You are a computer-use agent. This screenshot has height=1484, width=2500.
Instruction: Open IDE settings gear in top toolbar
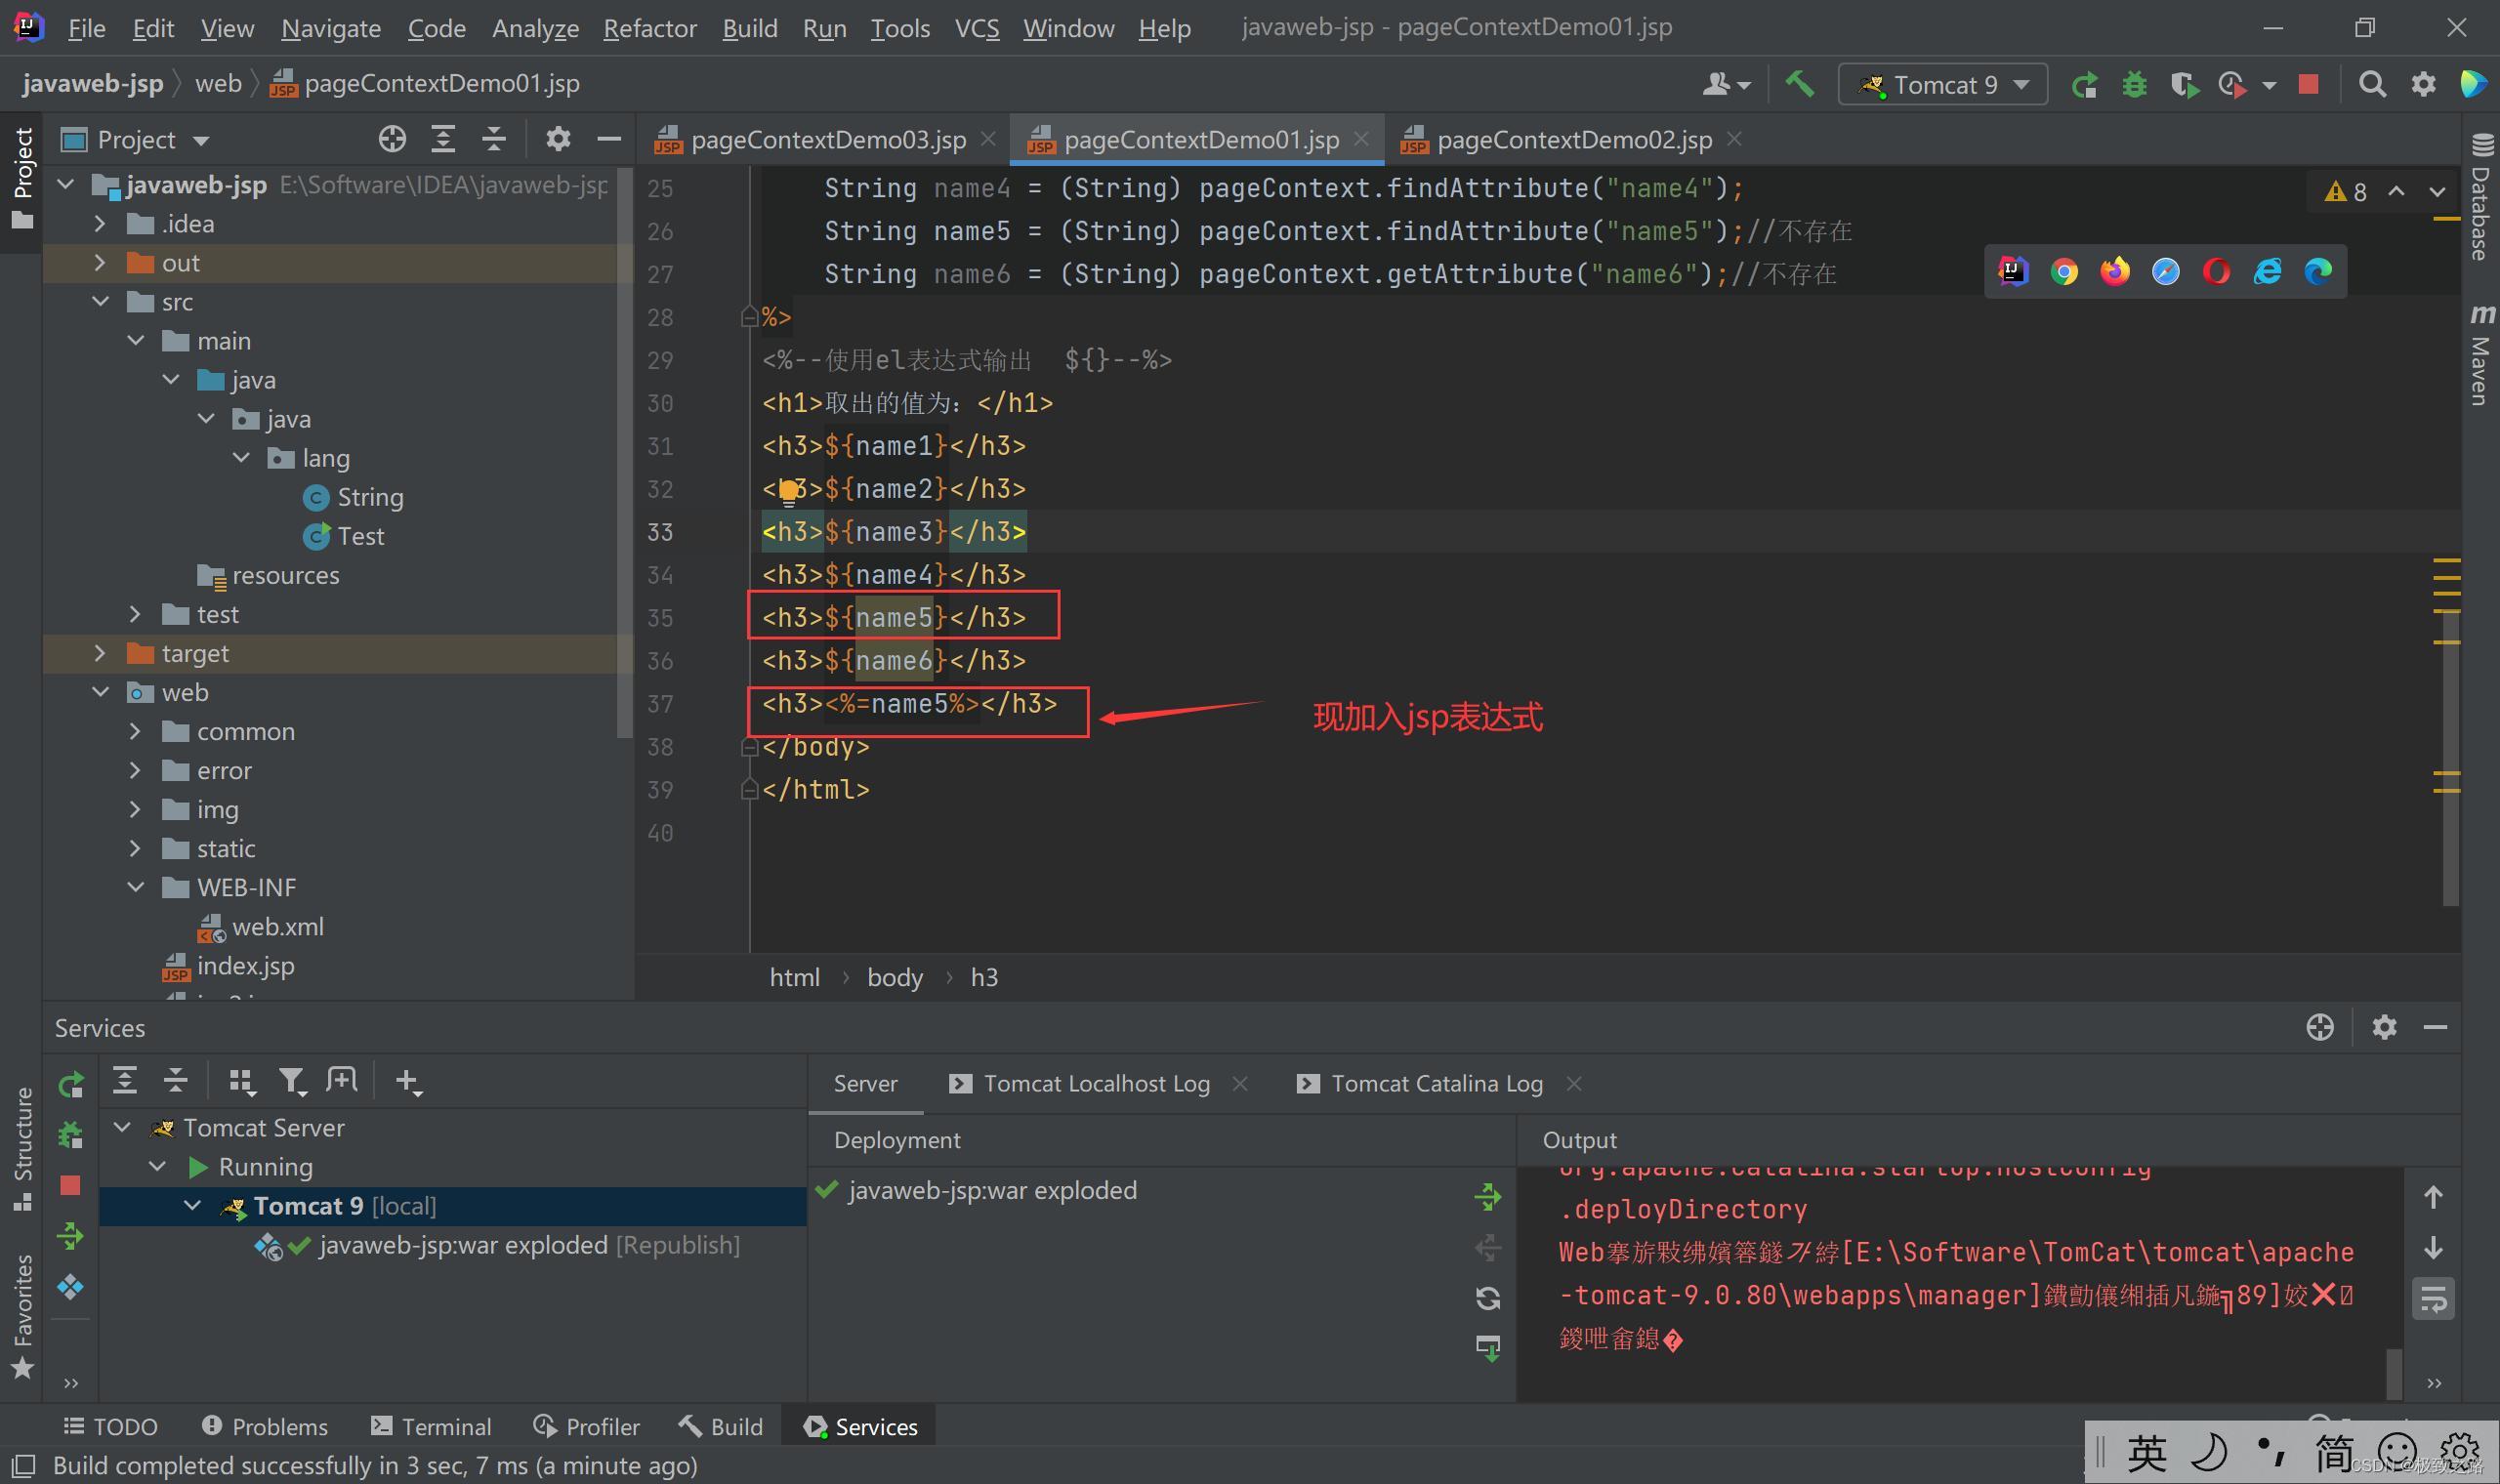pyautogui.click(x=2423, y=84)
